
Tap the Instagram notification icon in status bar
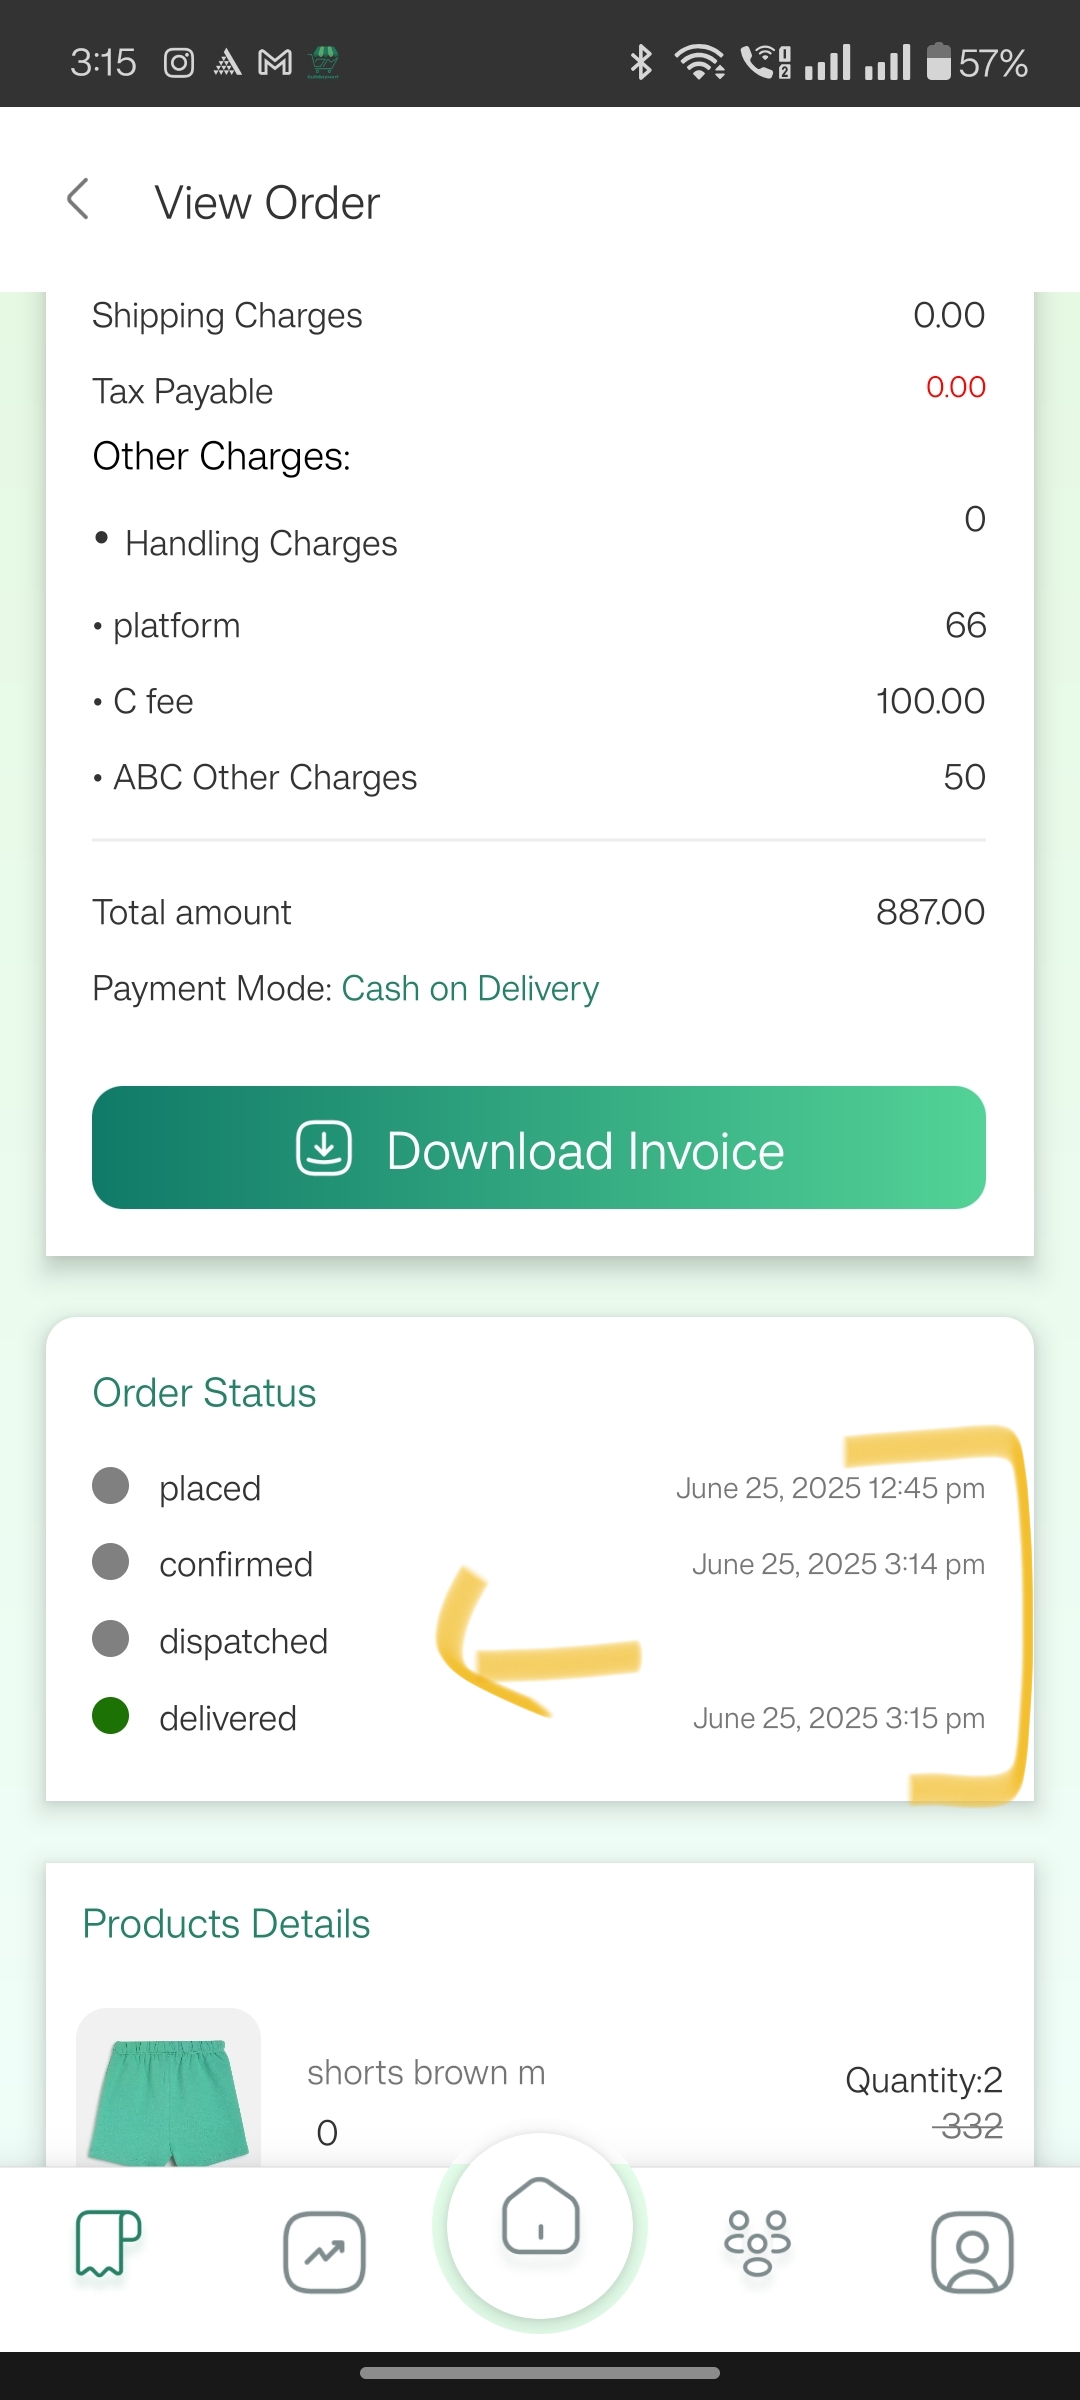click(x=178, y=63)
